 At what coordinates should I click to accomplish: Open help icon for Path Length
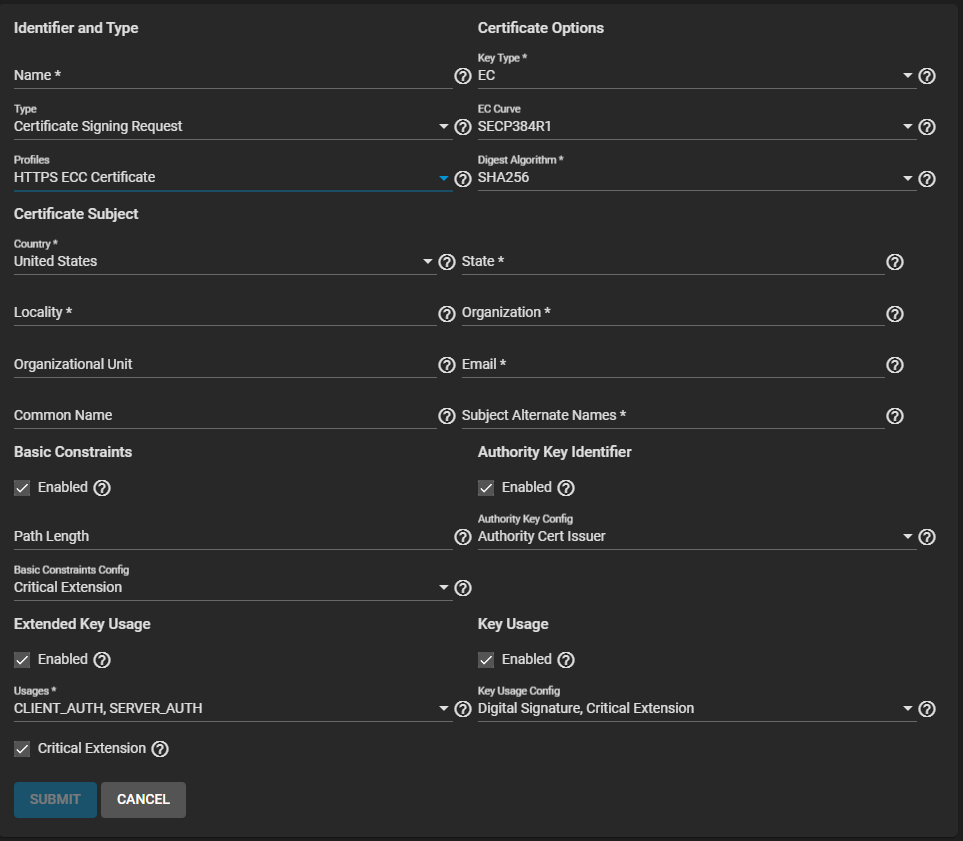[462, 537]
